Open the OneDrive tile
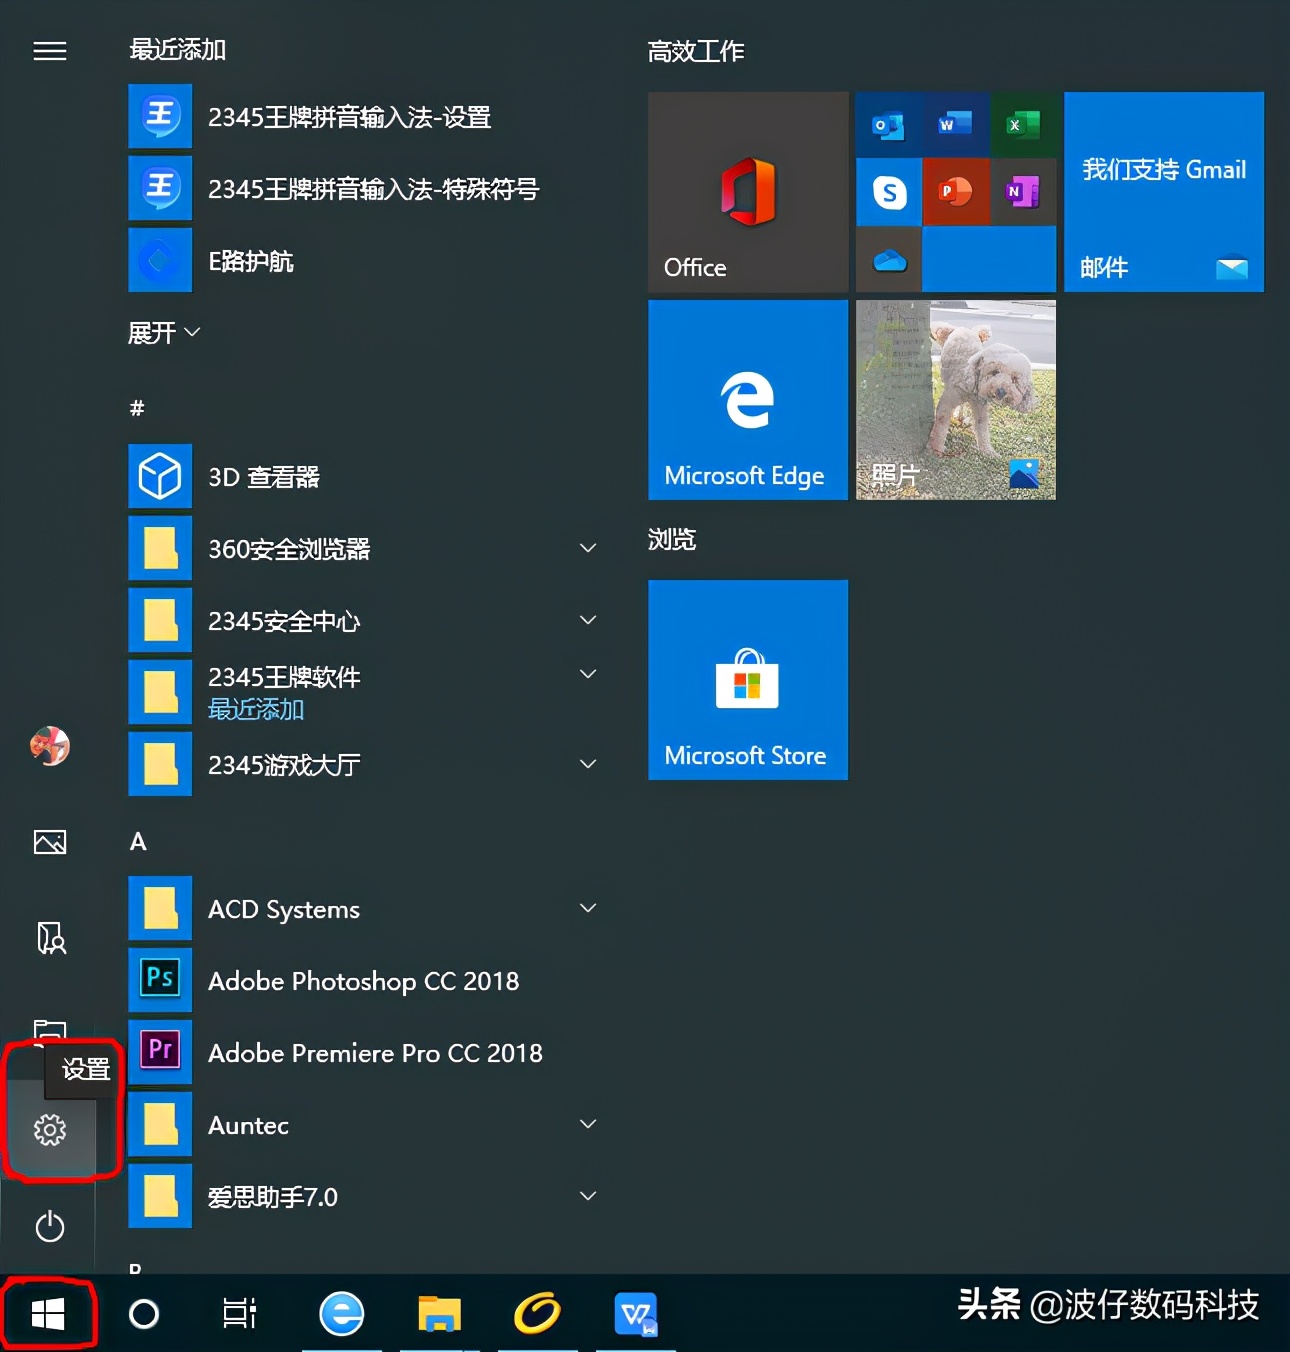 888,259
